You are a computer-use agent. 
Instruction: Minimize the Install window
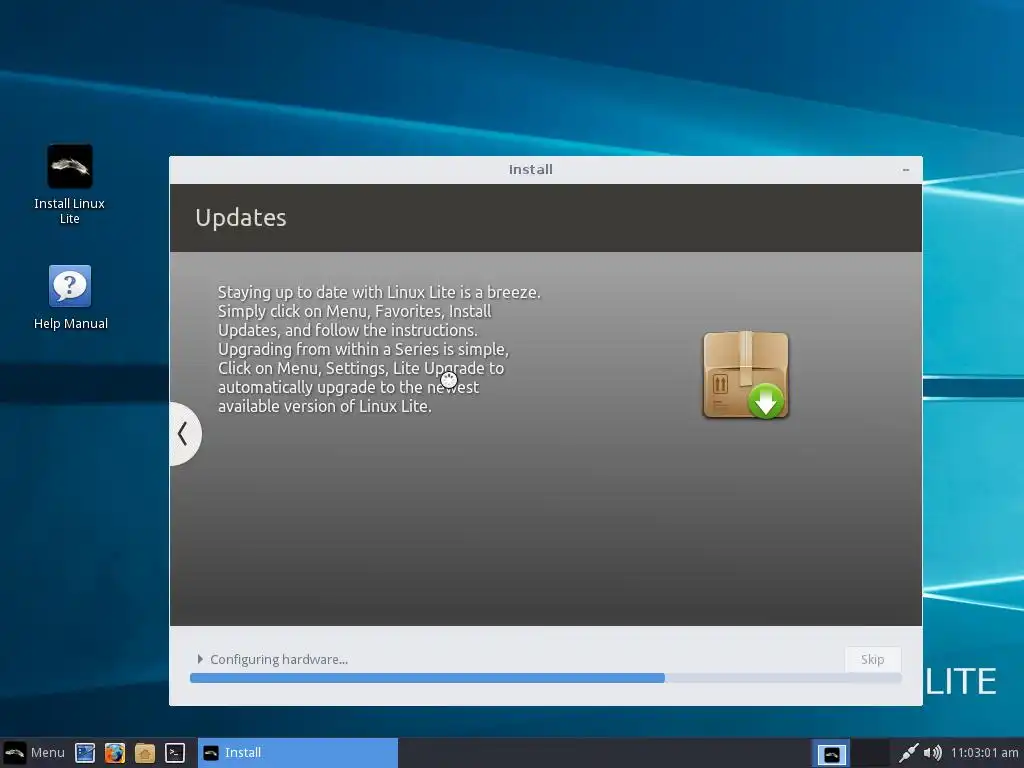click(905, 170)
